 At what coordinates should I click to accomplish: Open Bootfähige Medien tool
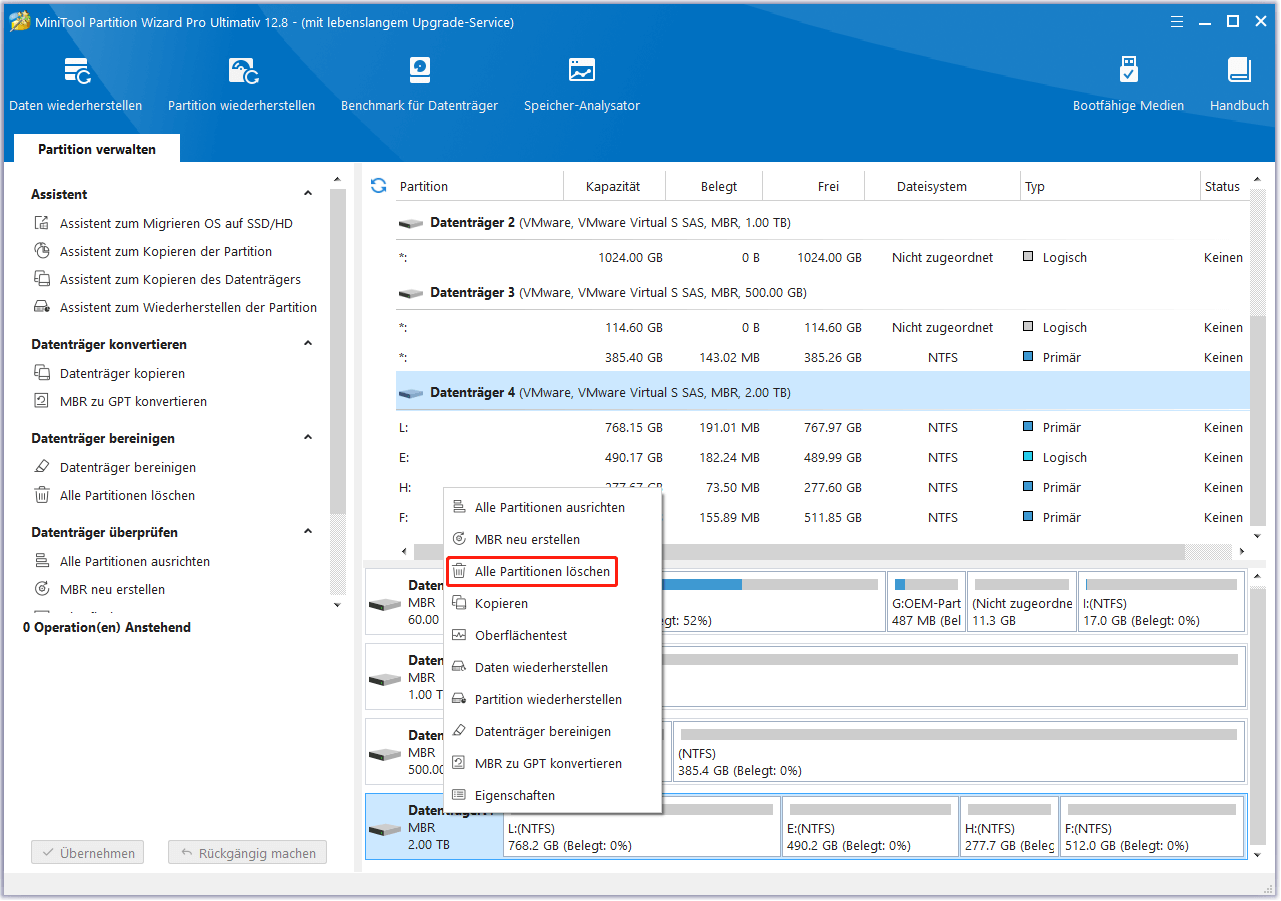pos(1128,84)
